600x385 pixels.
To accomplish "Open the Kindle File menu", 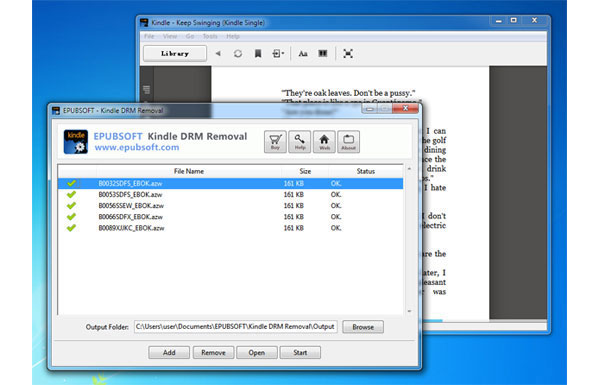I will tap(149, 36).
